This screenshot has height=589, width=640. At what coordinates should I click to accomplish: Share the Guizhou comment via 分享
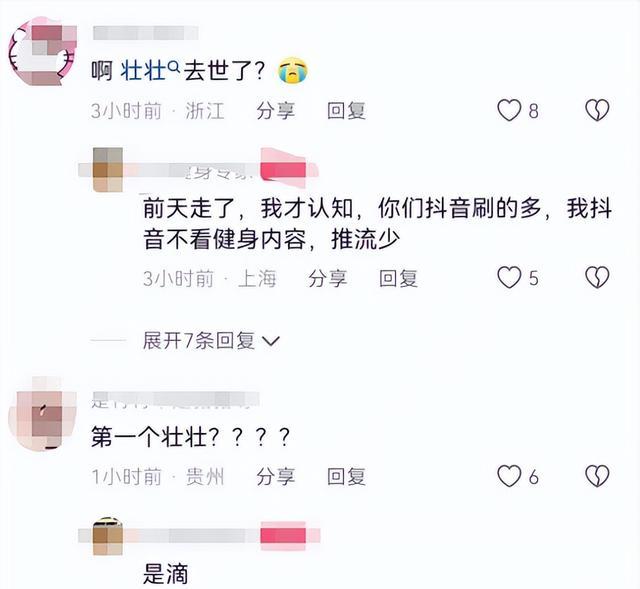(x=276, y=476)
